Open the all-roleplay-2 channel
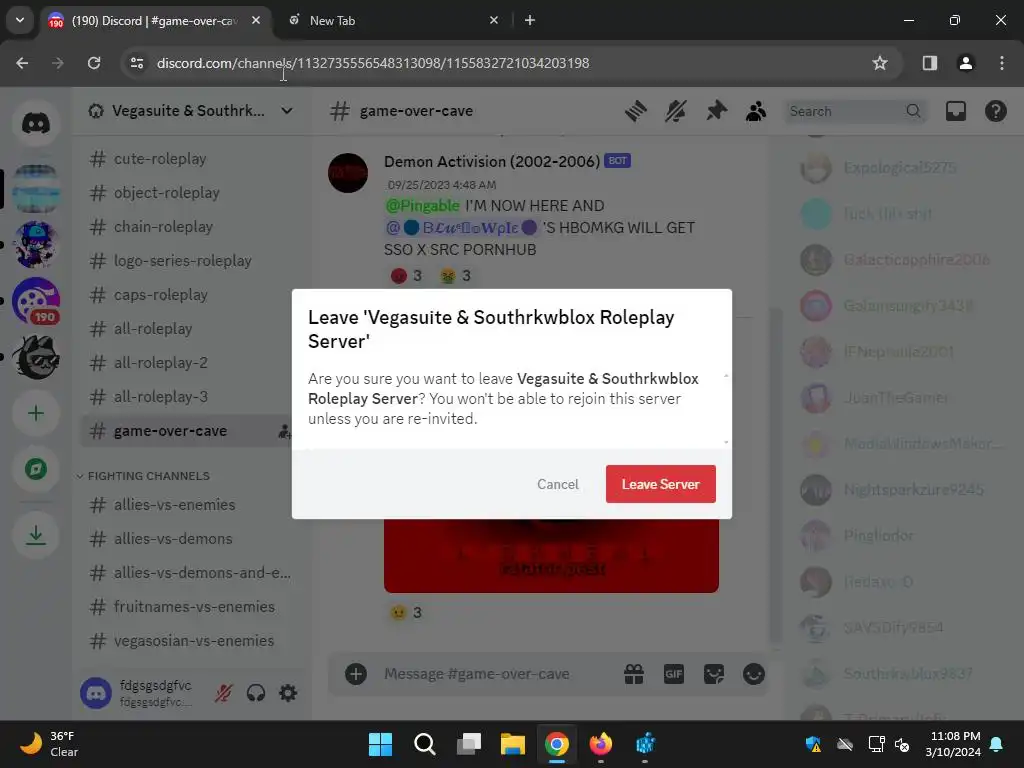This screenshot has height=768, width=1024. click(x=161, y=362)
